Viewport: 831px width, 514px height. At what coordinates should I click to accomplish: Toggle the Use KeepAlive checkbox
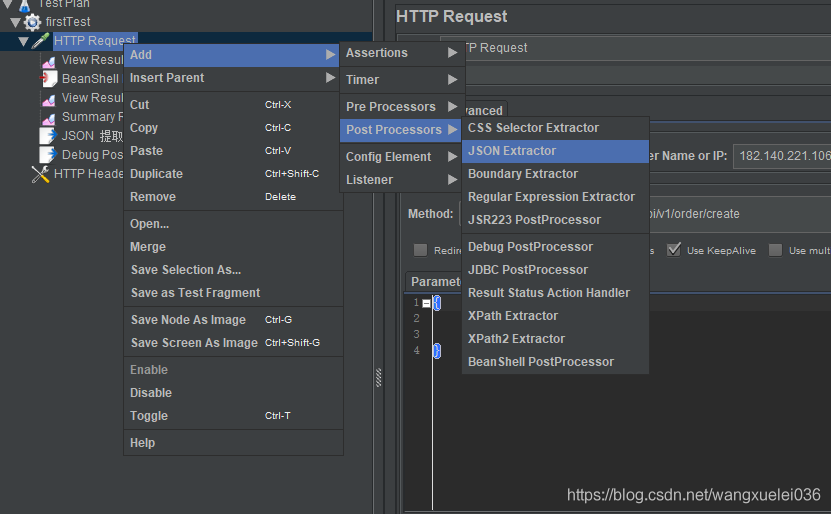pos(674,250)
